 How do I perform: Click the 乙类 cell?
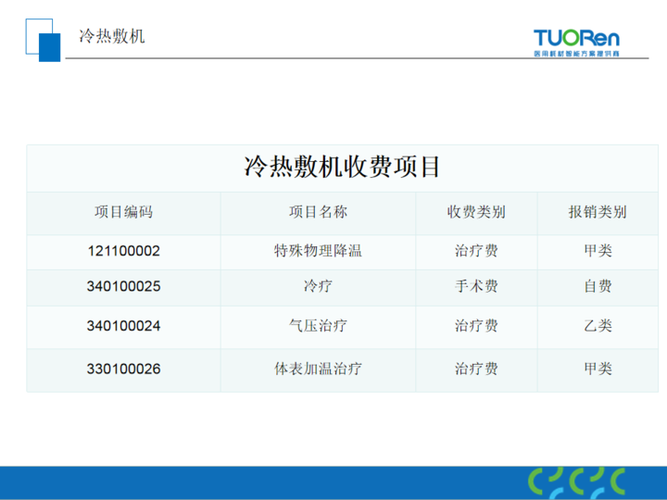[x=598, y=326]
